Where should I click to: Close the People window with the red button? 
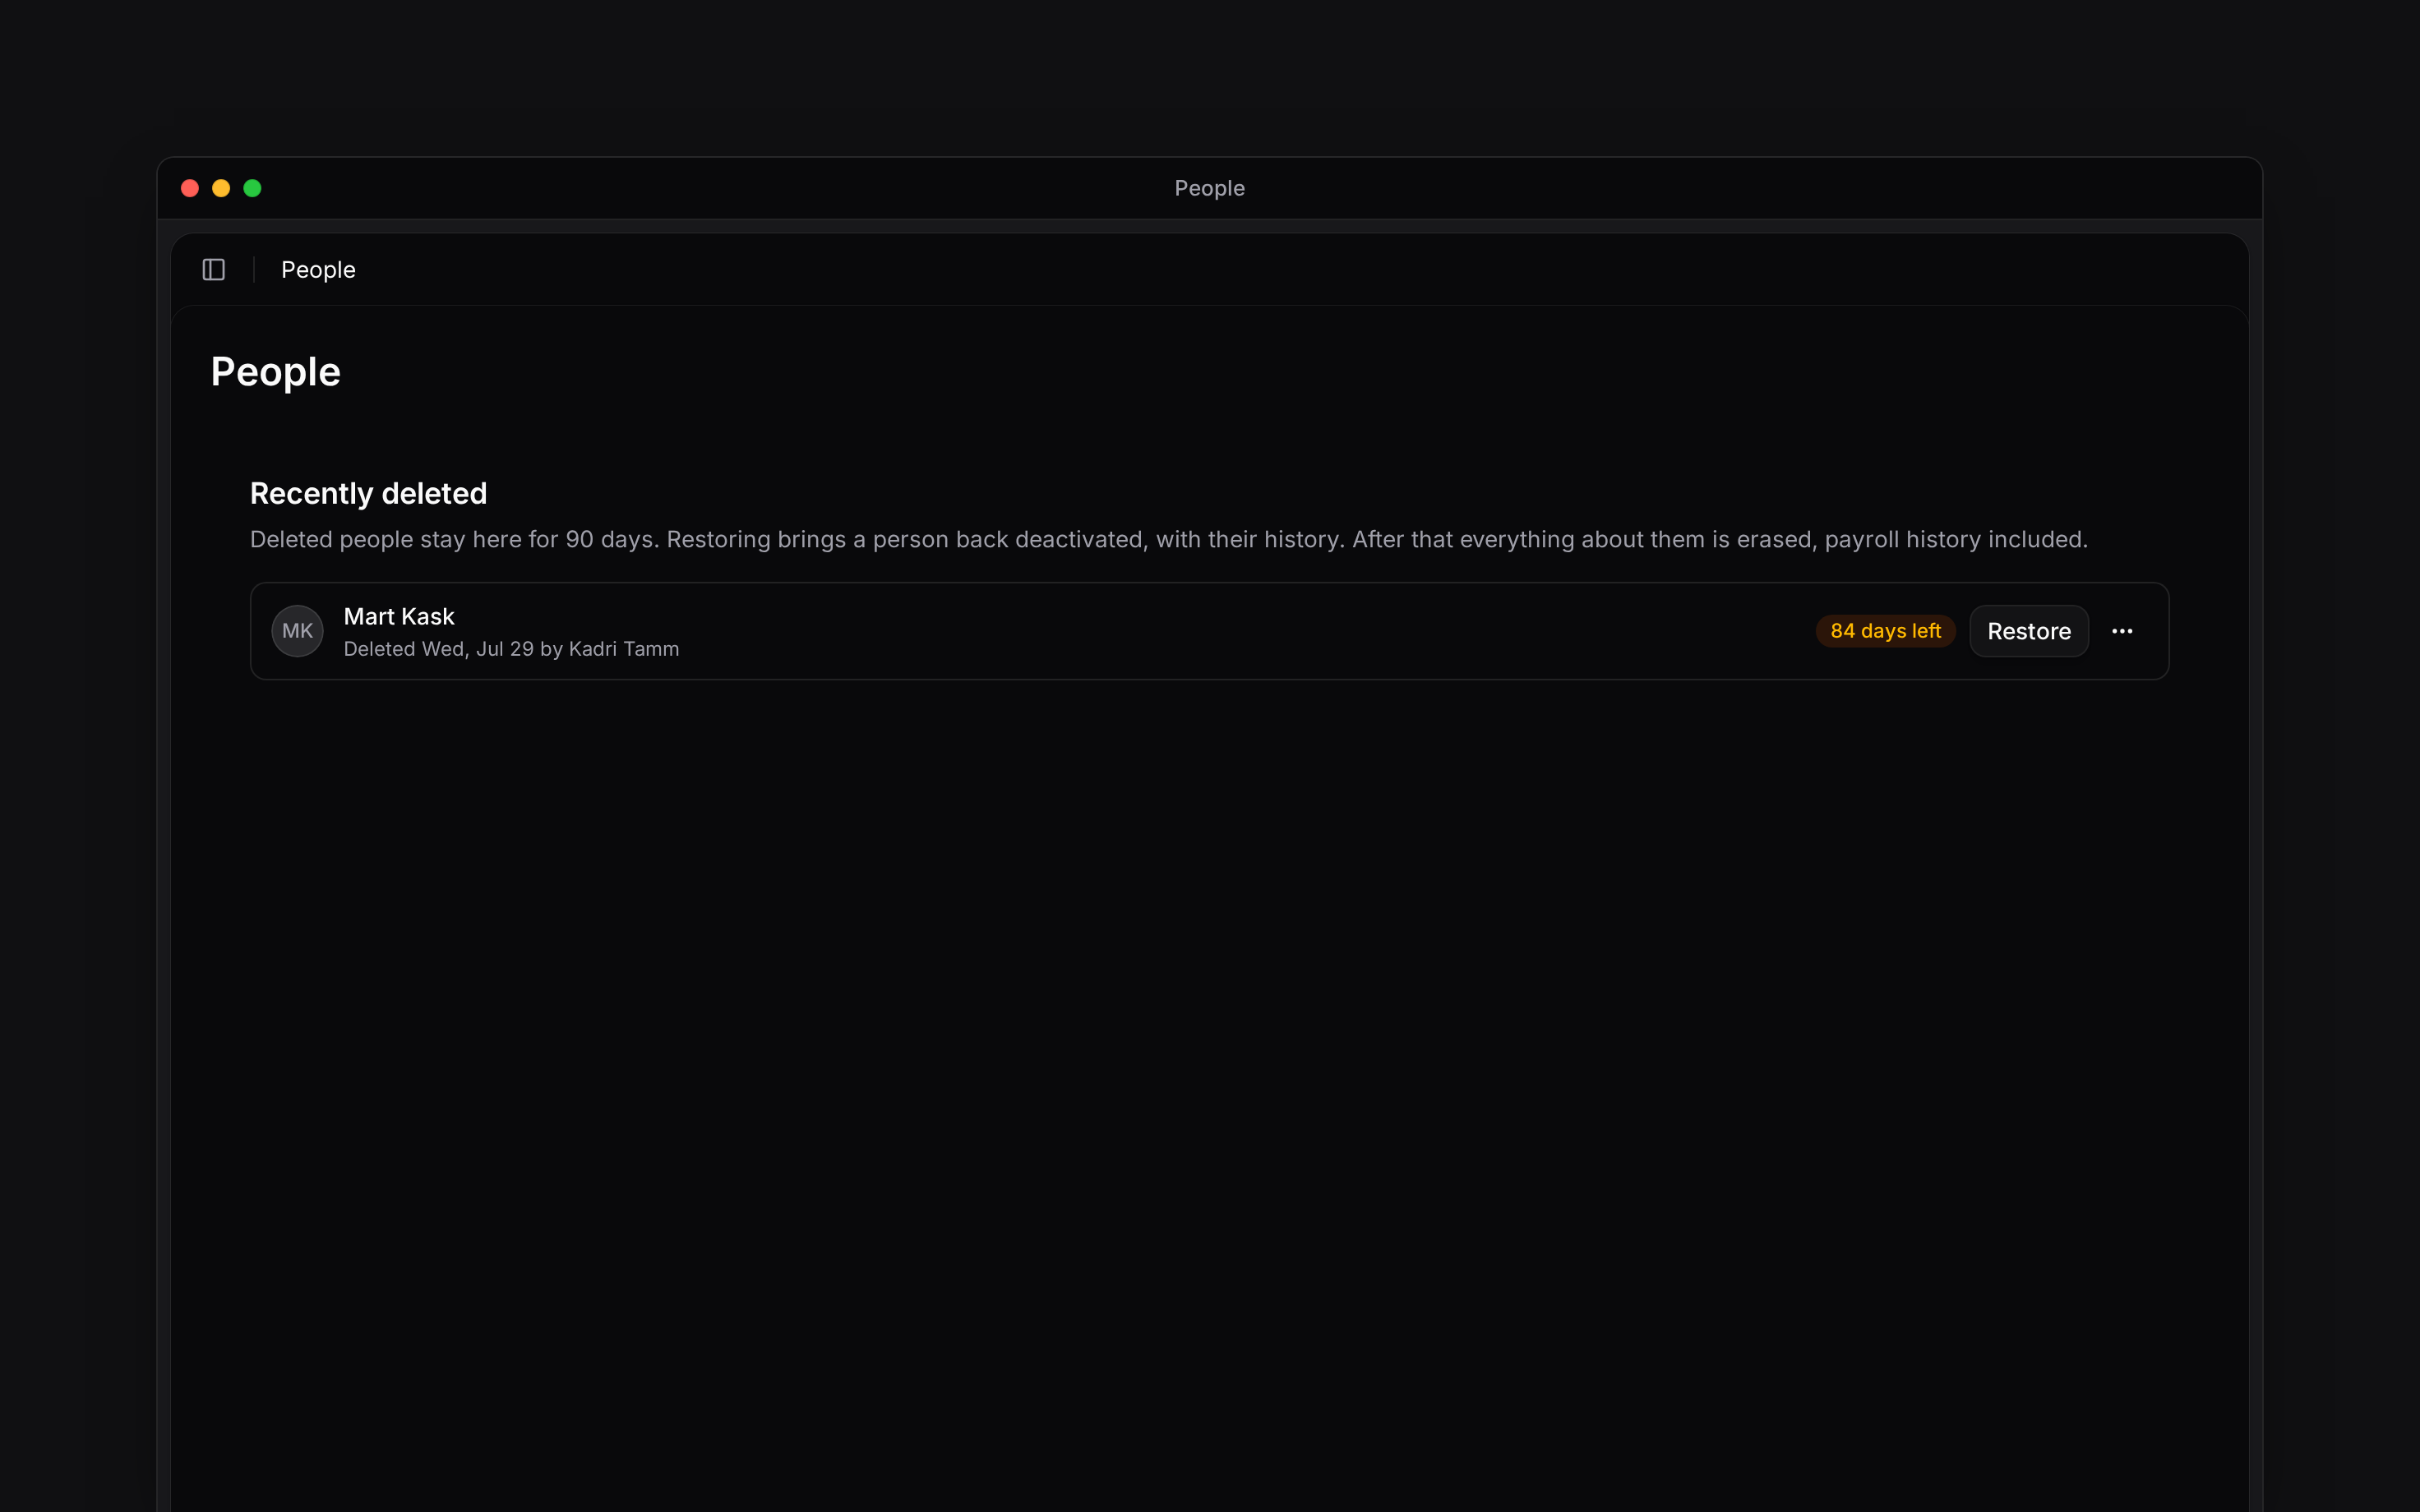190,188
